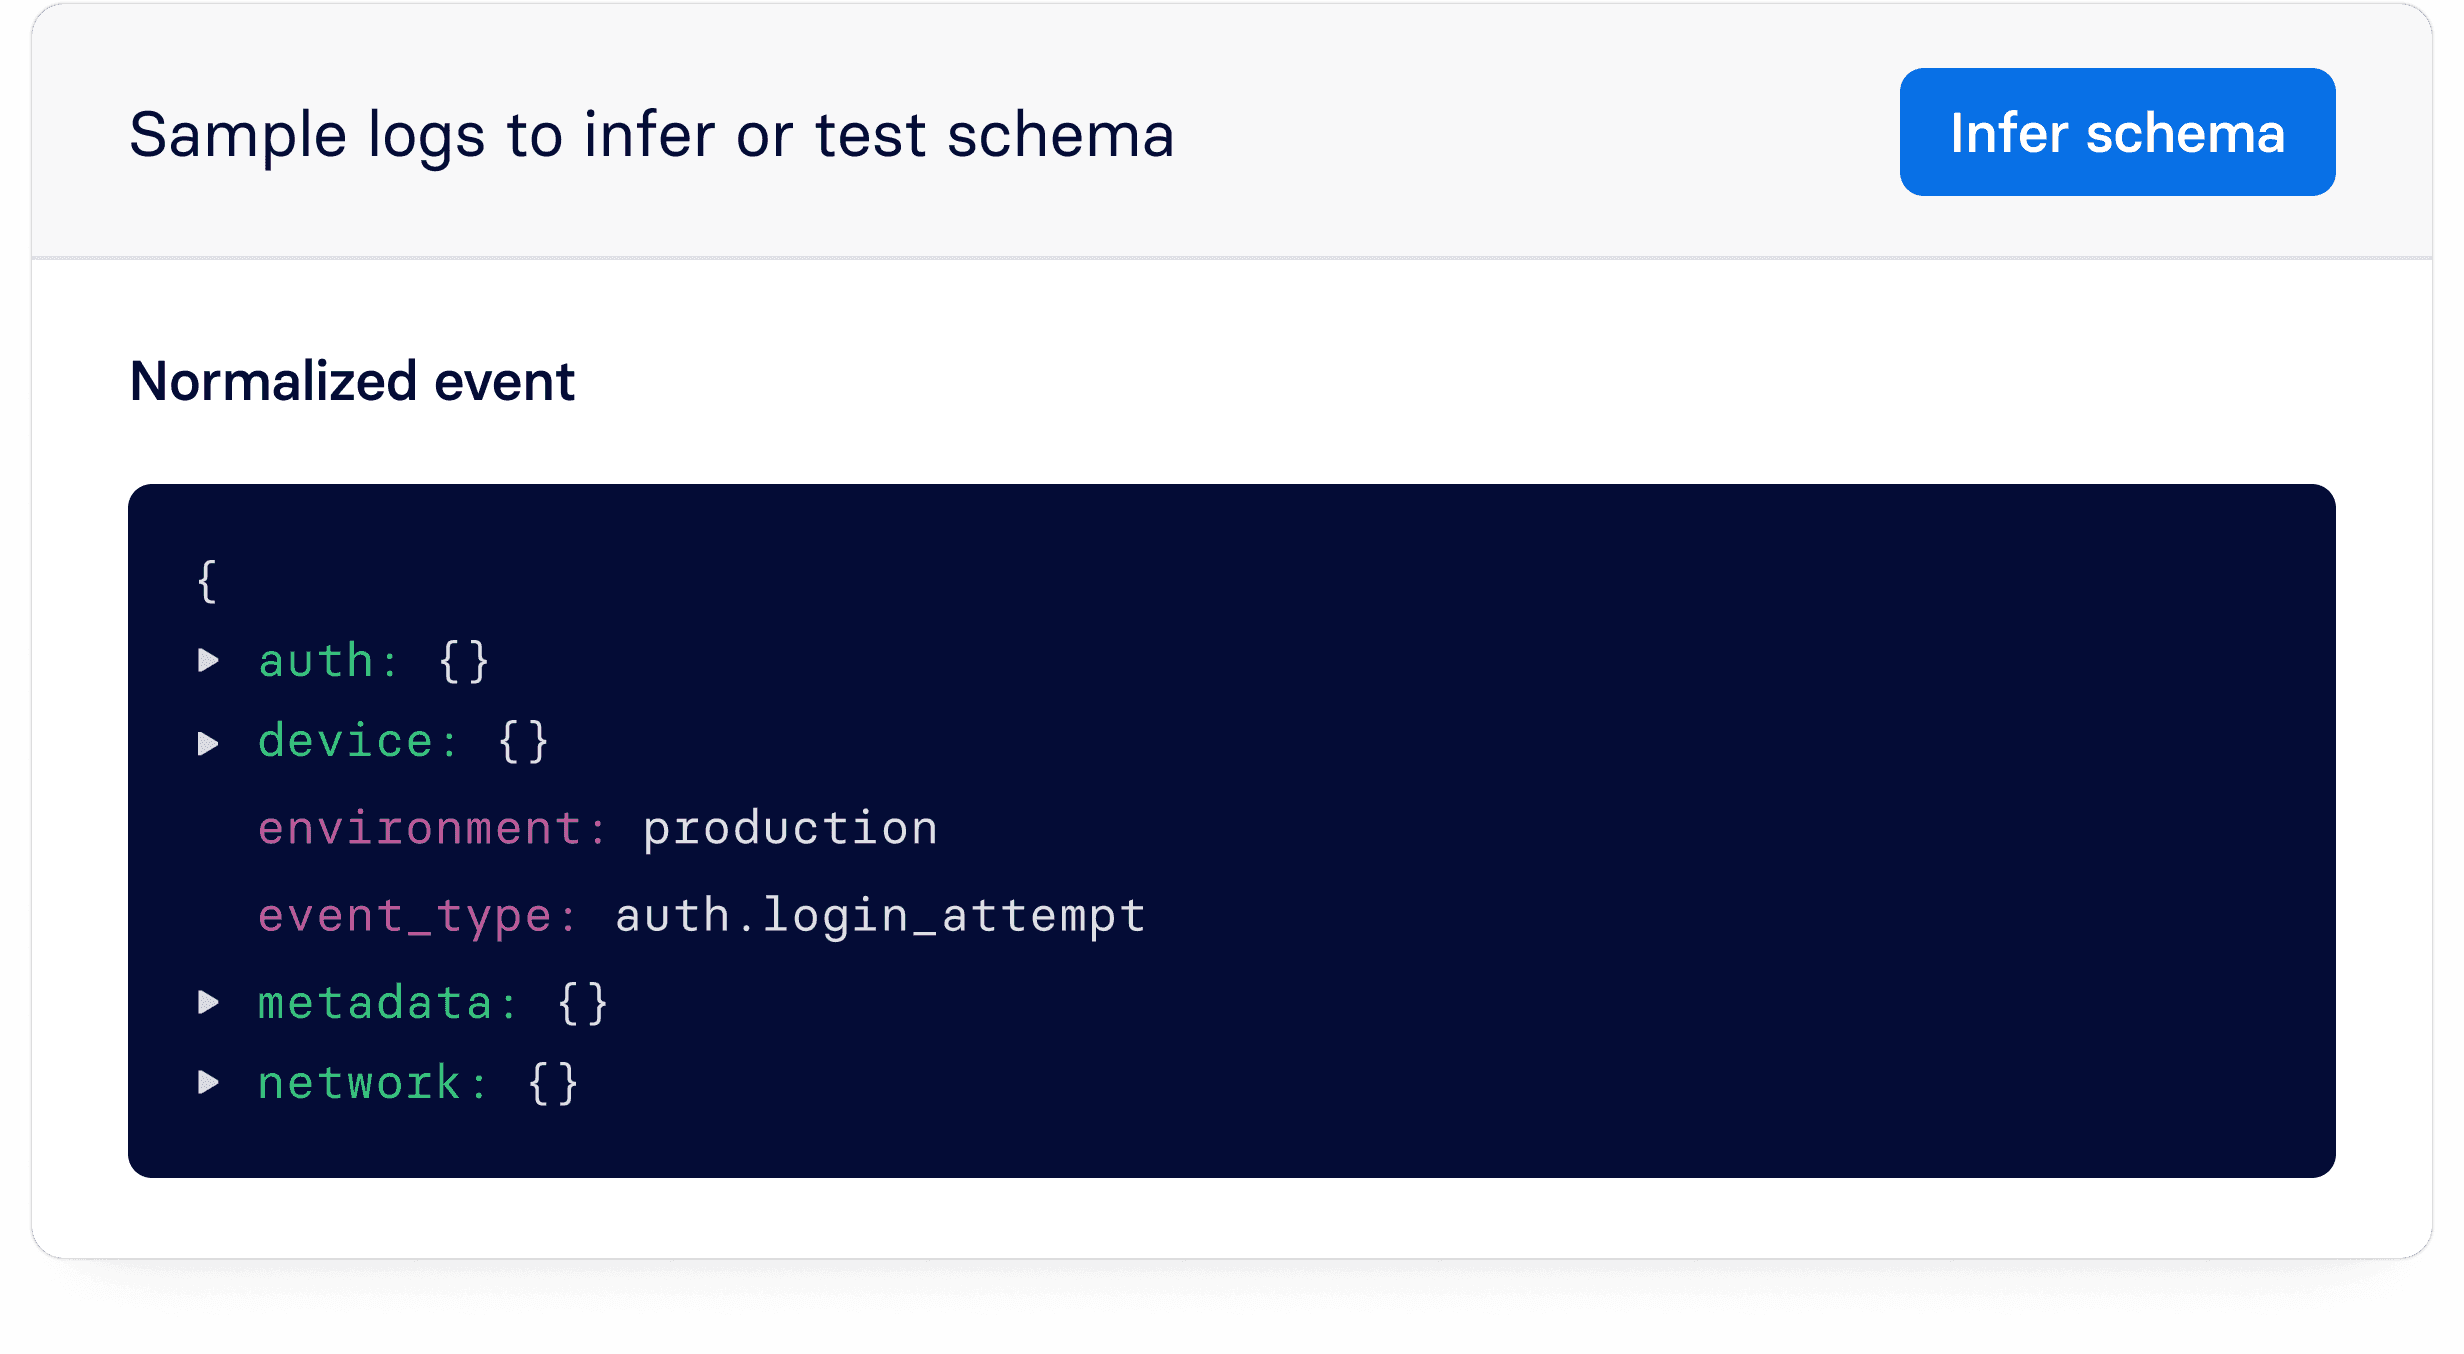
Task: Expand the metadata disclosure triangle
Action: (x=208, y=1002)
